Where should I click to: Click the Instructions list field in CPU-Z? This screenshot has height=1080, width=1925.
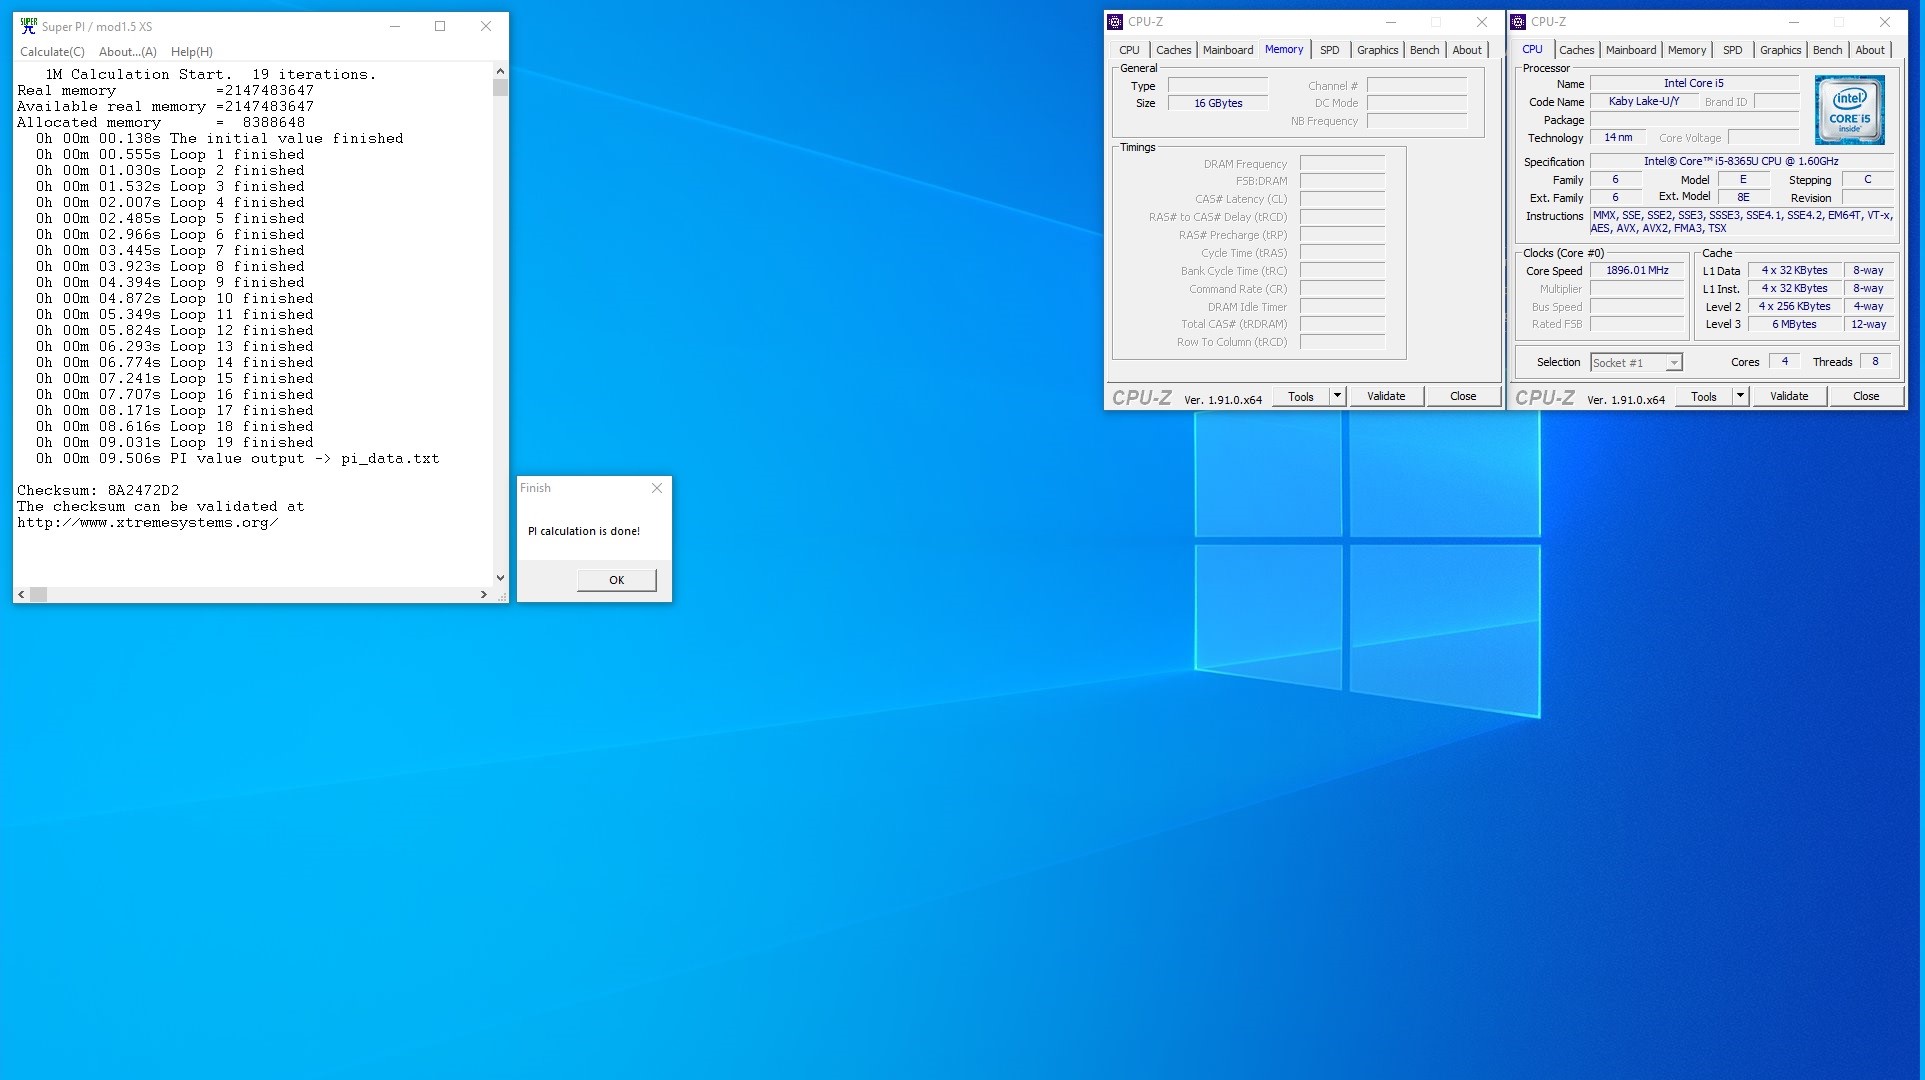[1741, 222]
